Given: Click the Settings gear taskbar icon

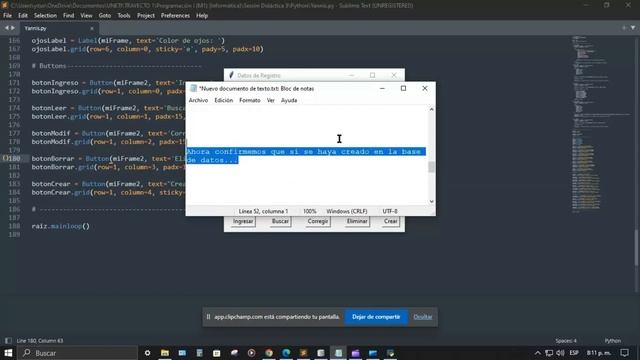Looking at the screenshot, I should 147,353.
